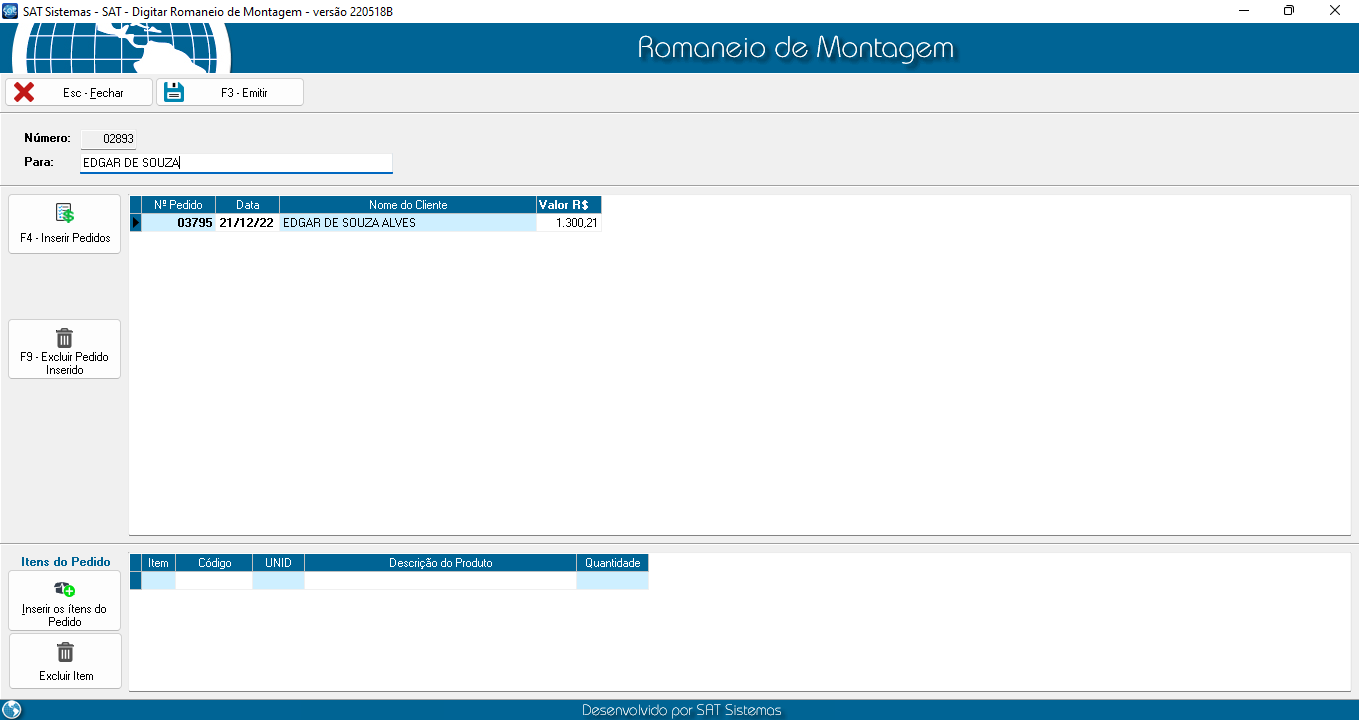
Task: Click the red X Fechar icon
Action: (x=24, y=92)
